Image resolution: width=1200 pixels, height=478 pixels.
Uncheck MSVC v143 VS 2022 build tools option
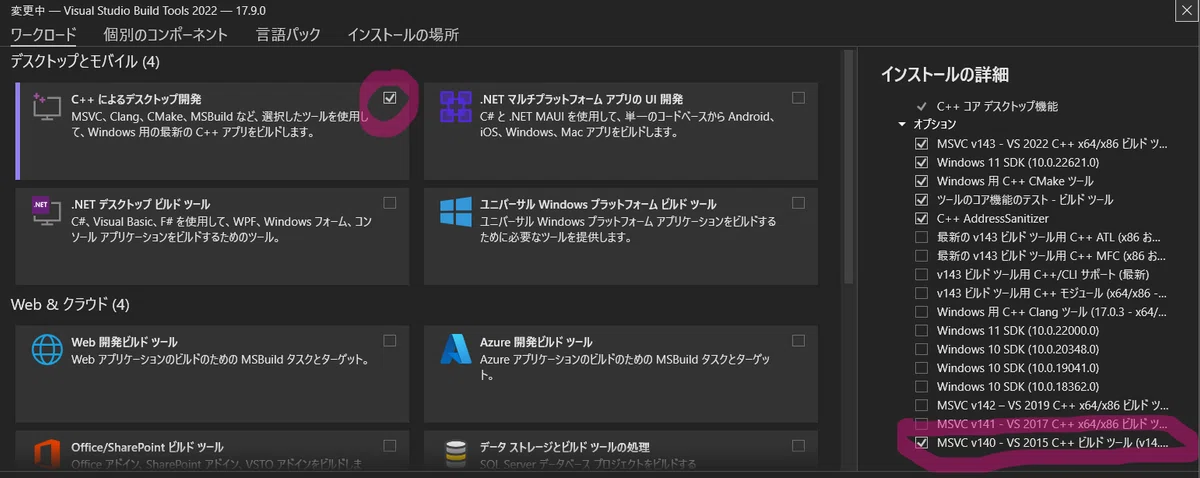click(921, 144)
